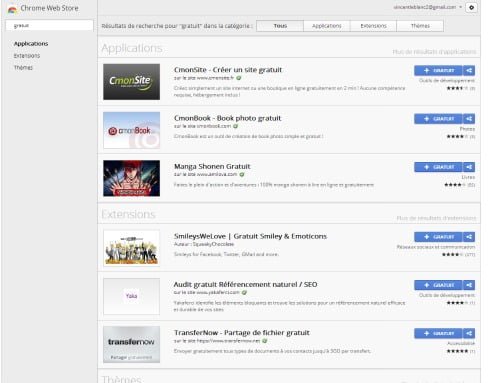Add Audit gratuit SEO with Gratuit button

[438, 285]
